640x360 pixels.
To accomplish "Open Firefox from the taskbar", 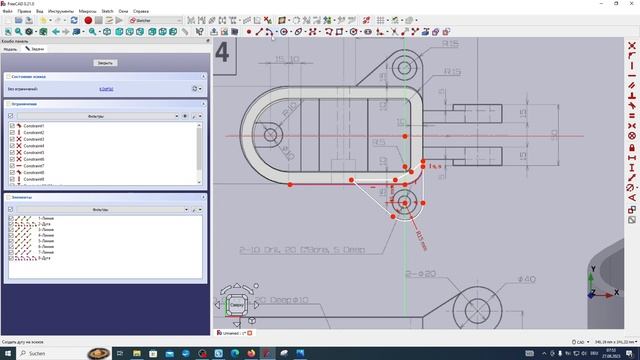I will [251, 353].
